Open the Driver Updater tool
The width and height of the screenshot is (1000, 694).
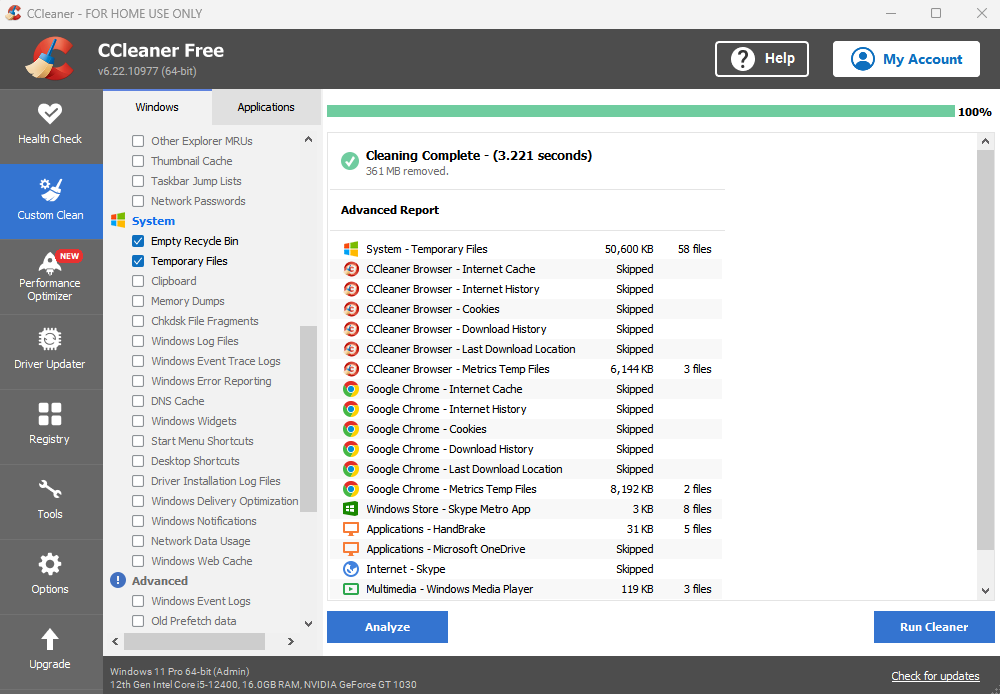pos(50,340)
